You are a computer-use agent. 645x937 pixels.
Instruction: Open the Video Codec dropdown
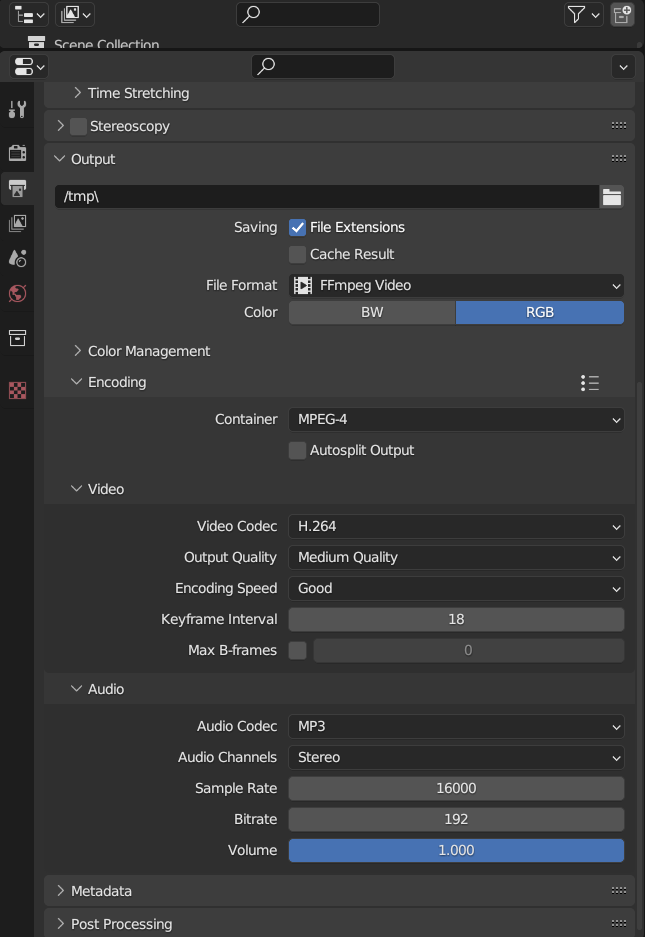coord(456,526)
